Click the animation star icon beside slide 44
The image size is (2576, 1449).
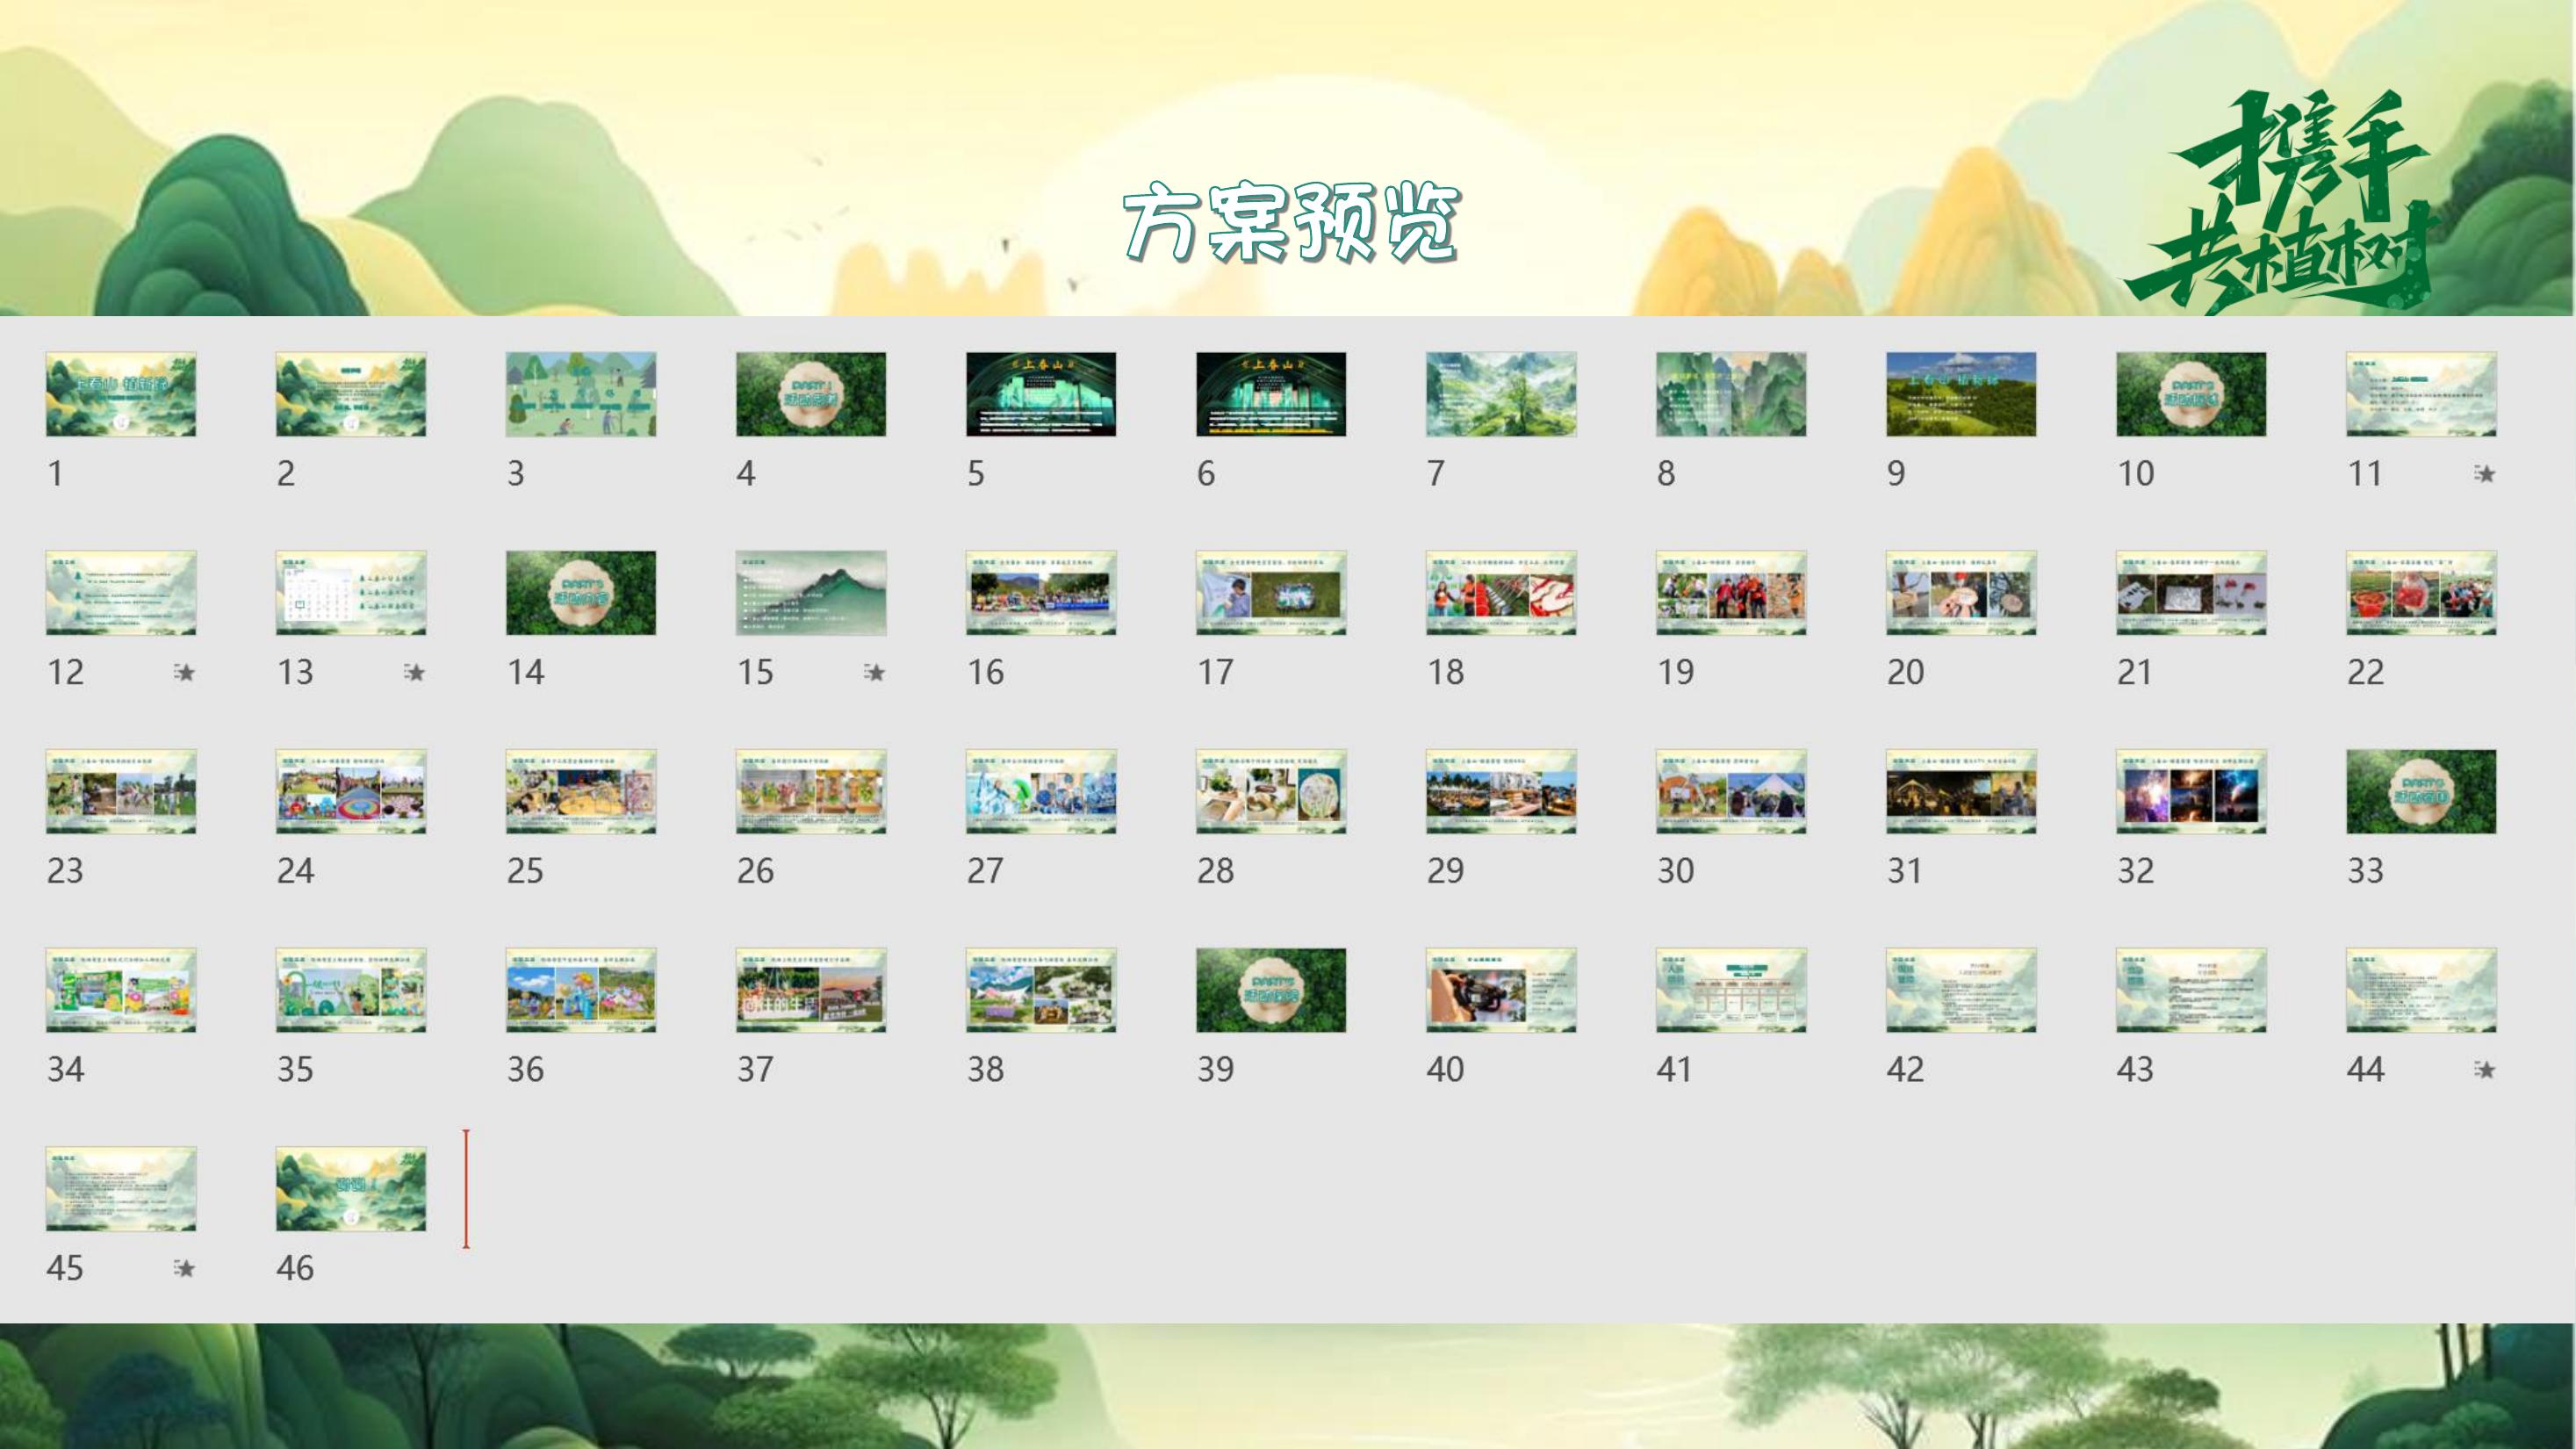(x=2485, y=1070)
